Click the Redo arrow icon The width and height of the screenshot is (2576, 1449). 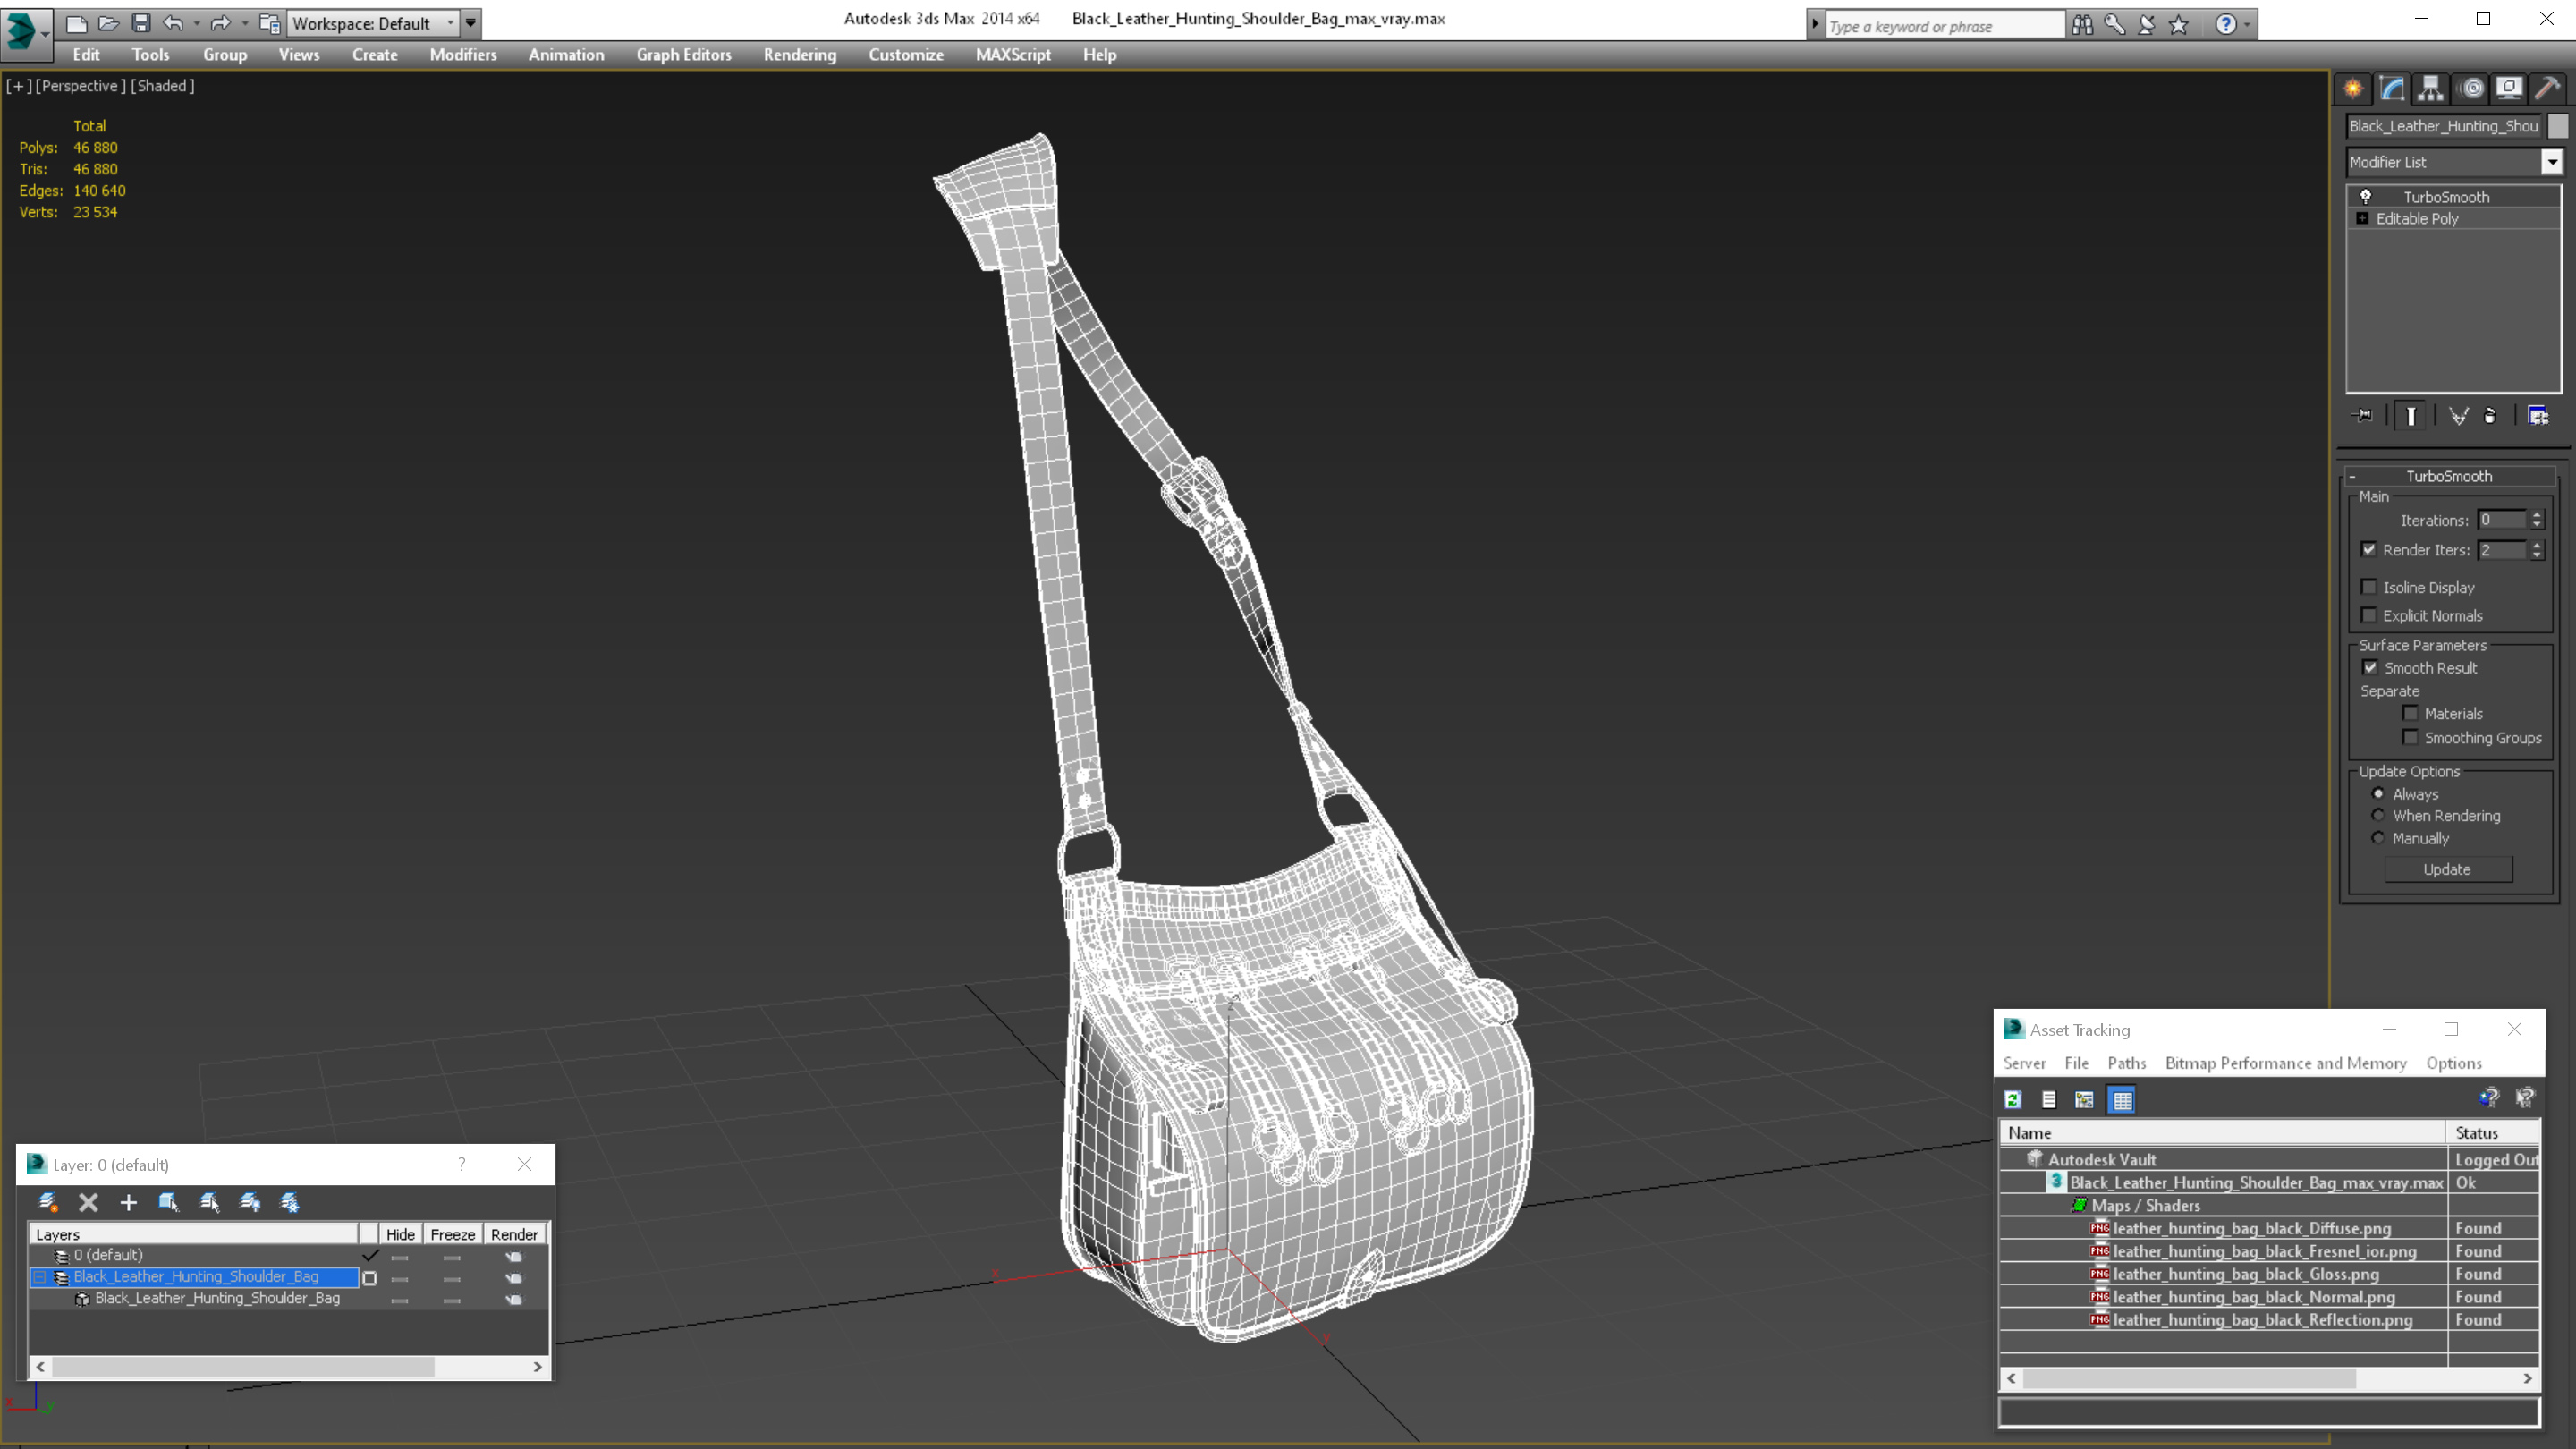coord(221,23)
